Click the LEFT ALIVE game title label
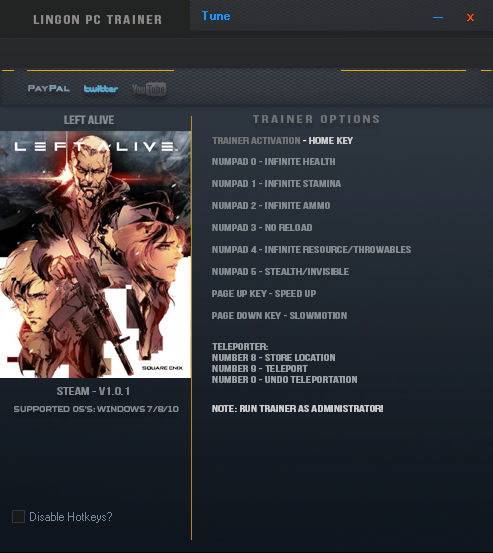 coord(89,120)
